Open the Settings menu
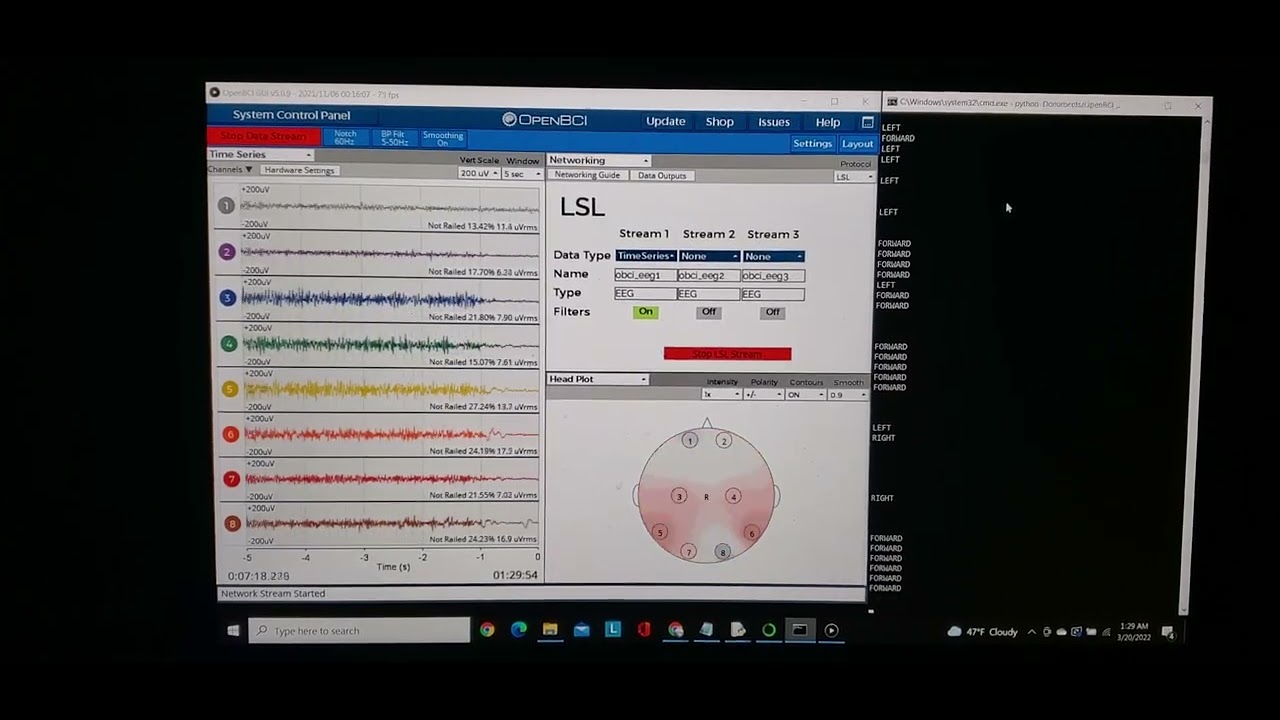1280x720 pixels. pos(812,144)
